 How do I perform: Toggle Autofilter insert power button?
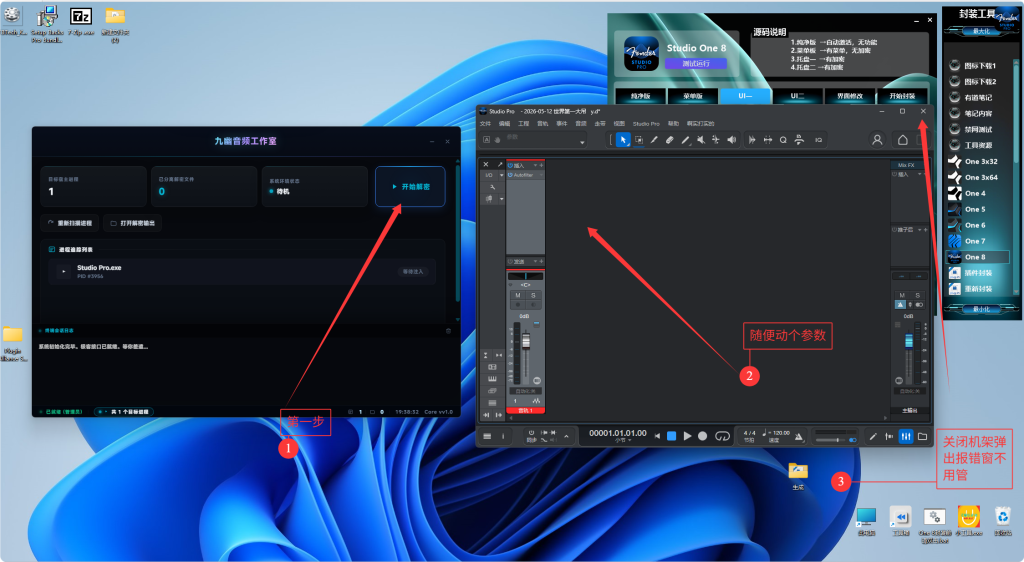tap(510, 175)
